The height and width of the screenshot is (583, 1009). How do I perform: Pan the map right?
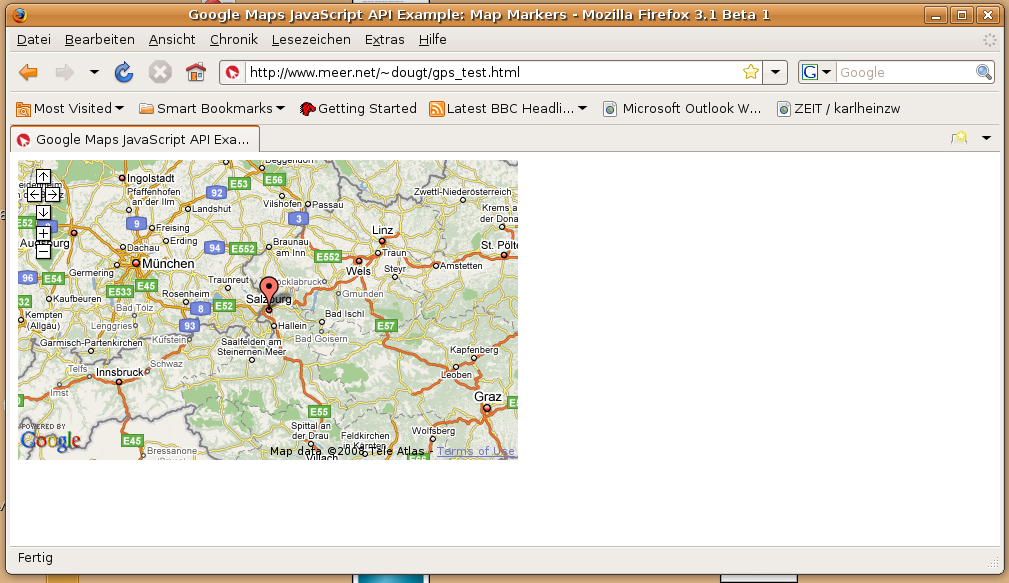click(53, 194)
